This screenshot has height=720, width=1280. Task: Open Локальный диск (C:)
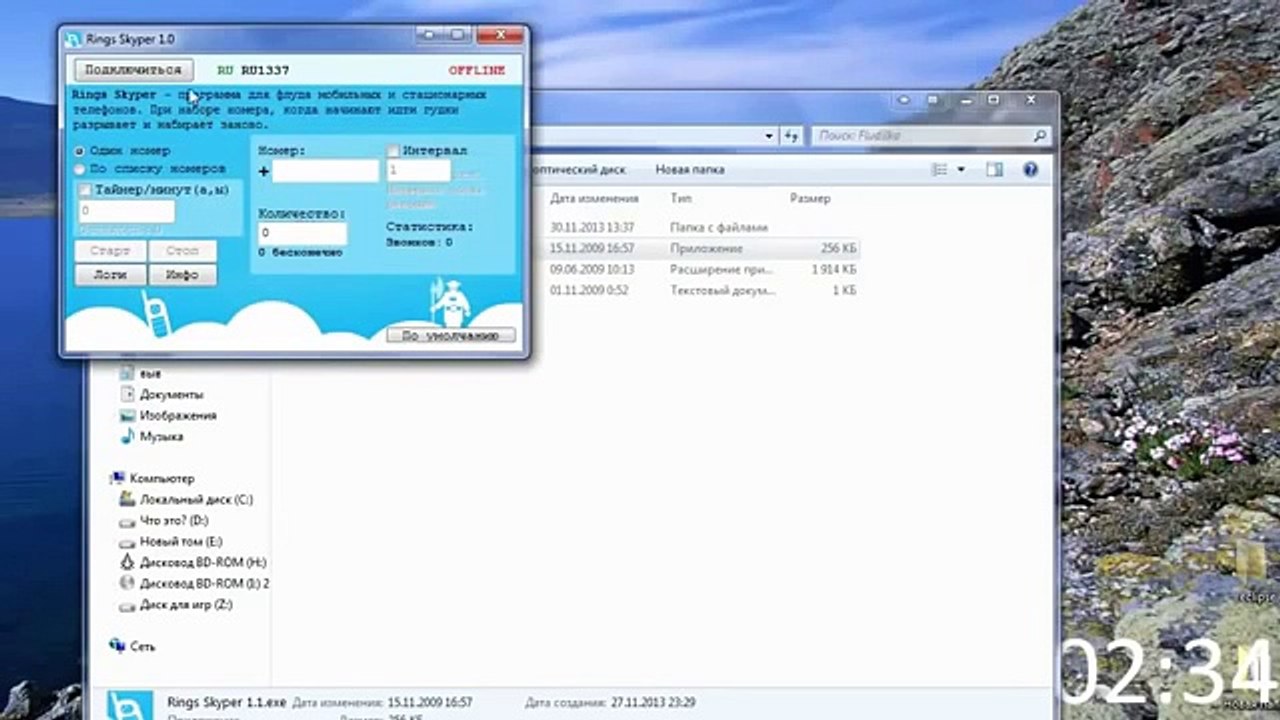(x=196, y=499)
